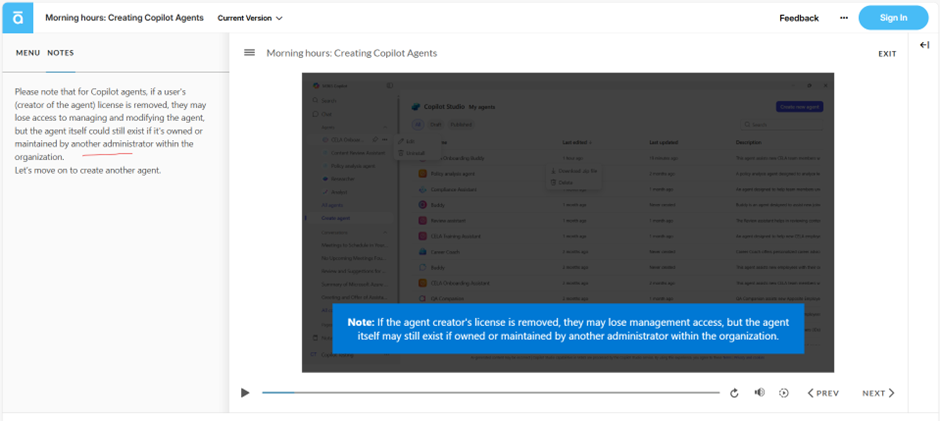Collapse the panel with the arrow-bar icon
940x421 pixels.
click(924, 46)
